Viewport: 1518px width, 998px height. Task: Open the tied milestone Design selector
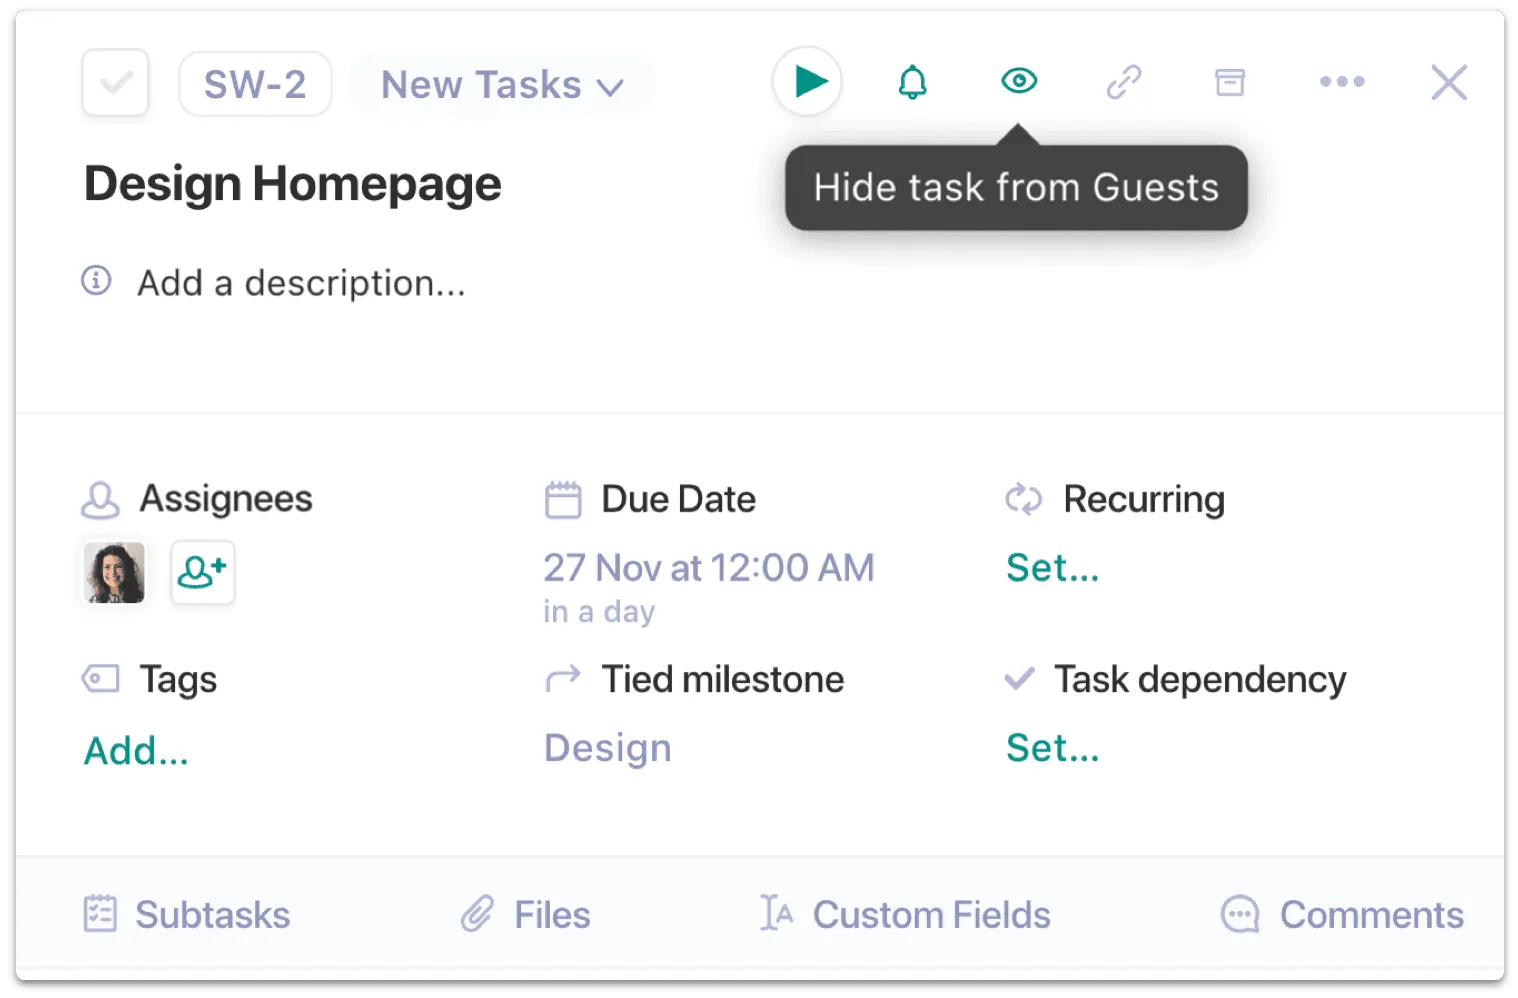click(x=607, y=748)
